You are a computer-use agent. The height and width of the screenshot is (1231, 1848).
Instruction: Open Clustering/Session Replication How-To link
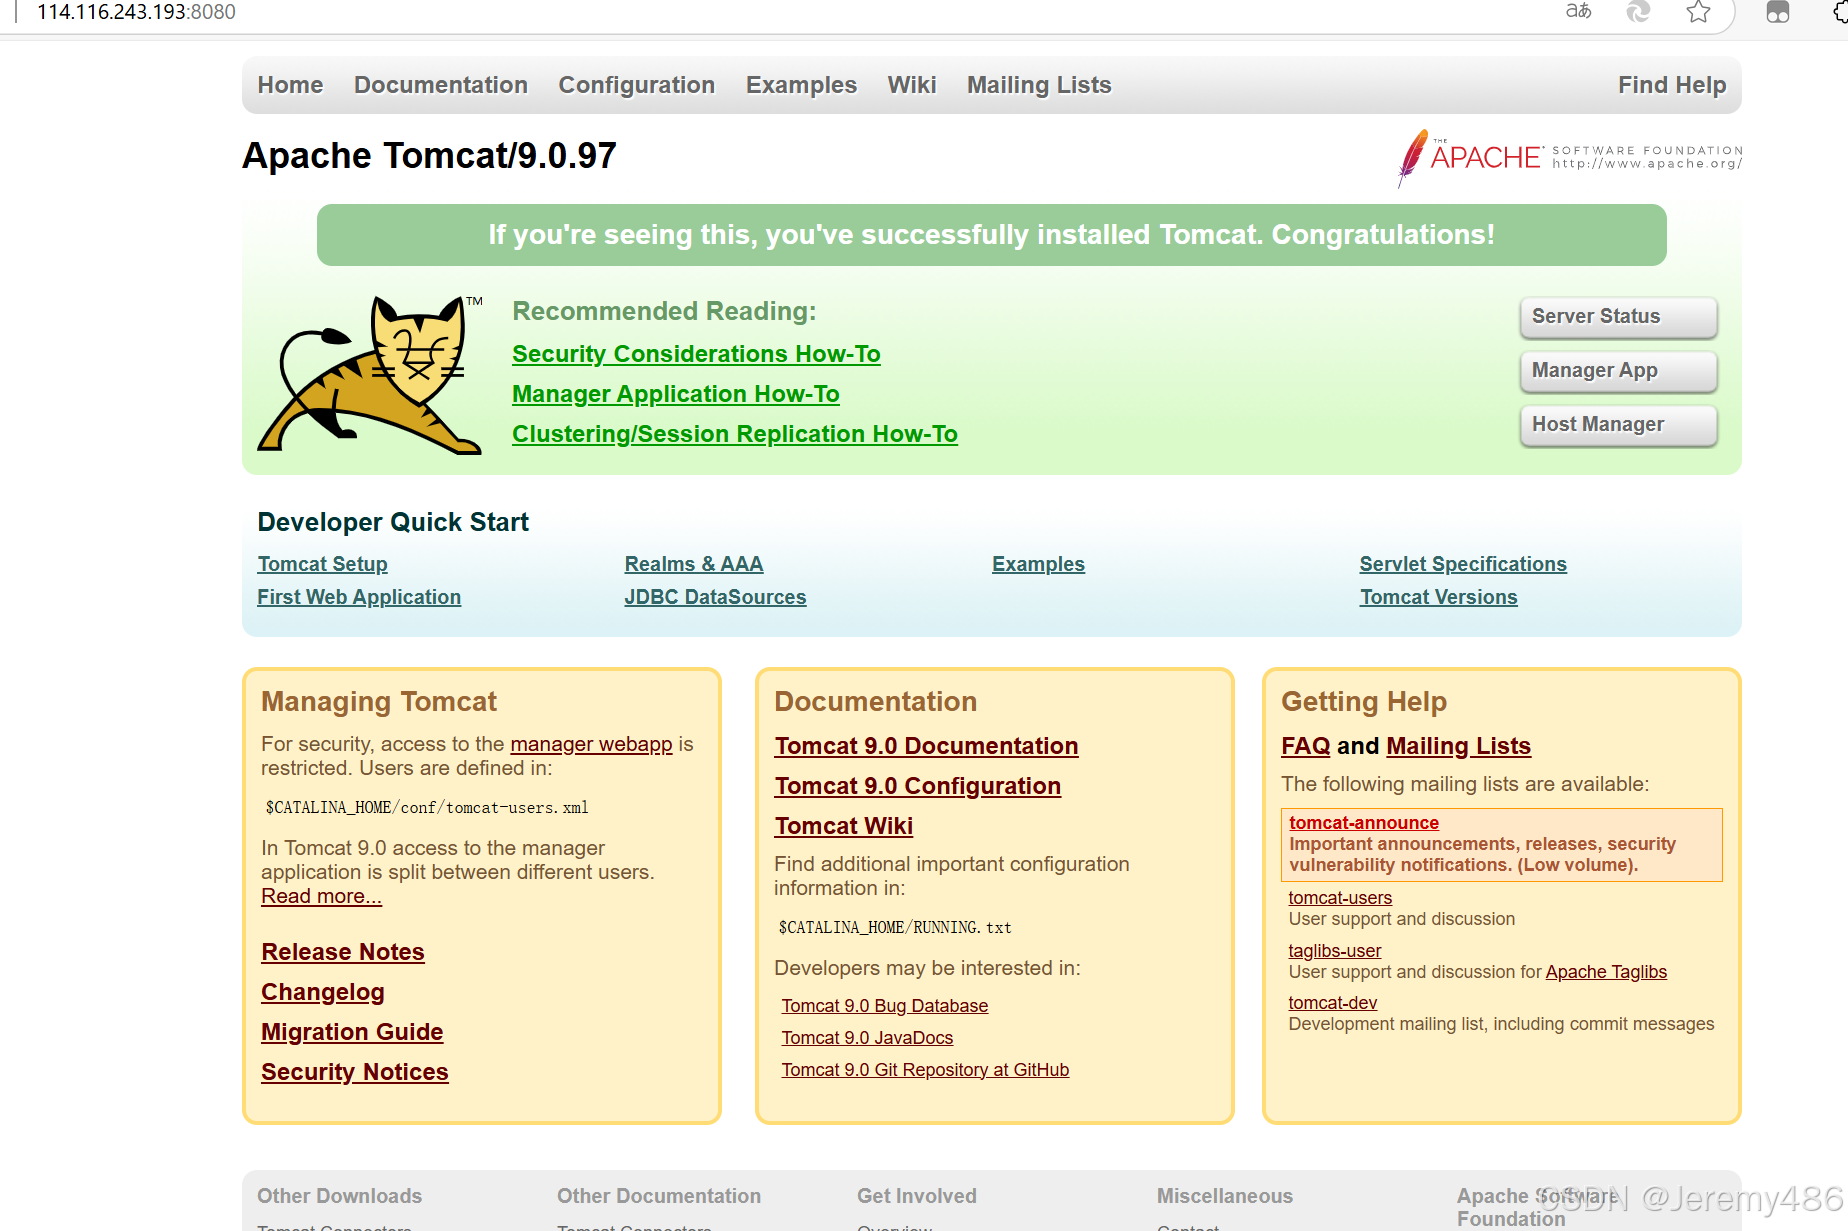[735, 434]
